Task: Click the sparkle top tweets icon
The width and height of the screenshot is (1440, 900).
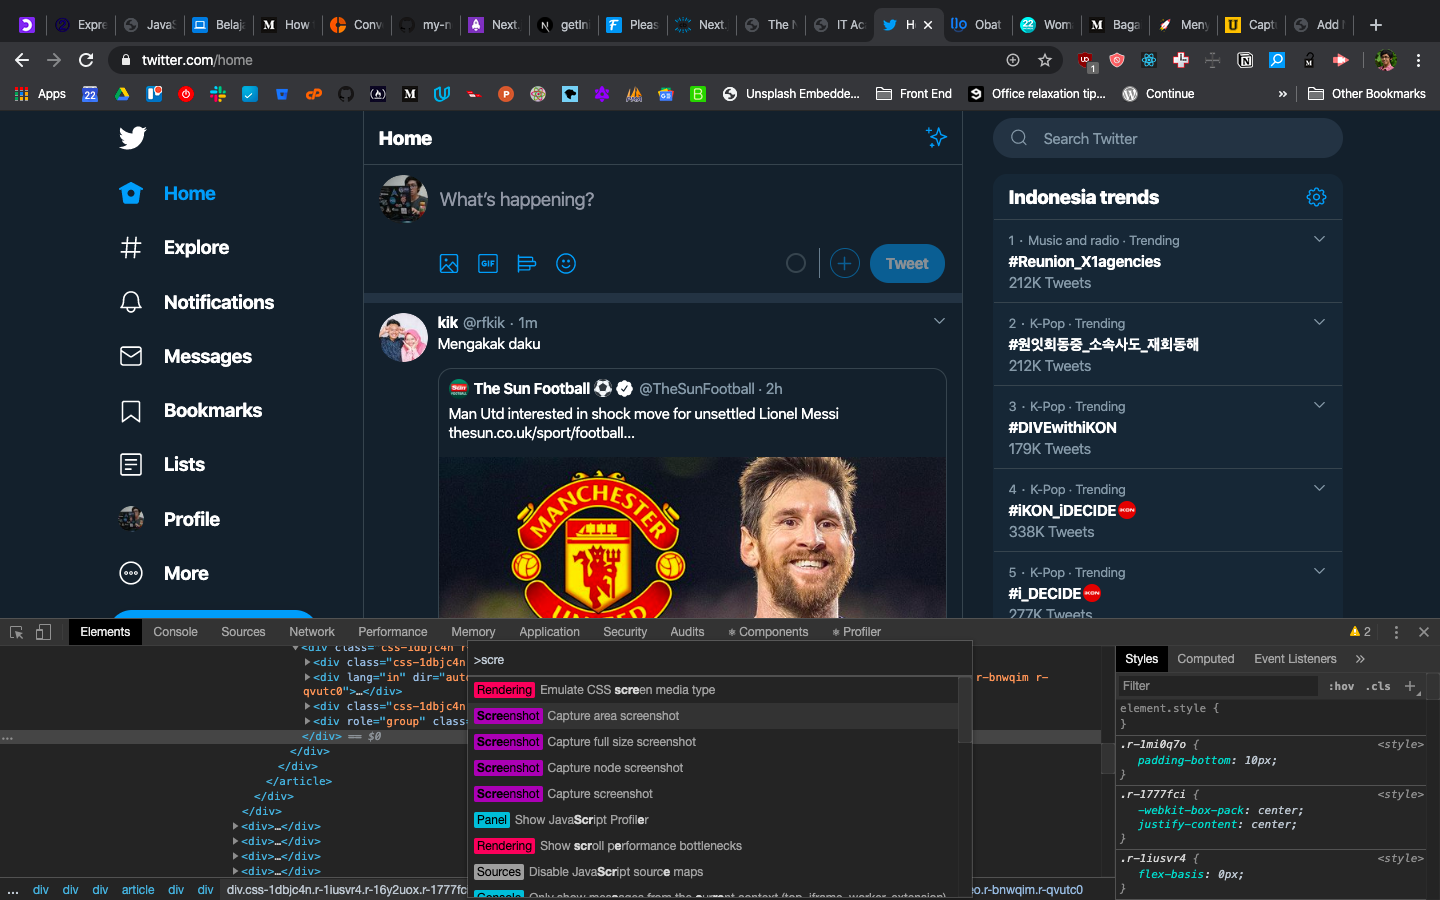Action: pyautogui.click(x=936, y=137)
